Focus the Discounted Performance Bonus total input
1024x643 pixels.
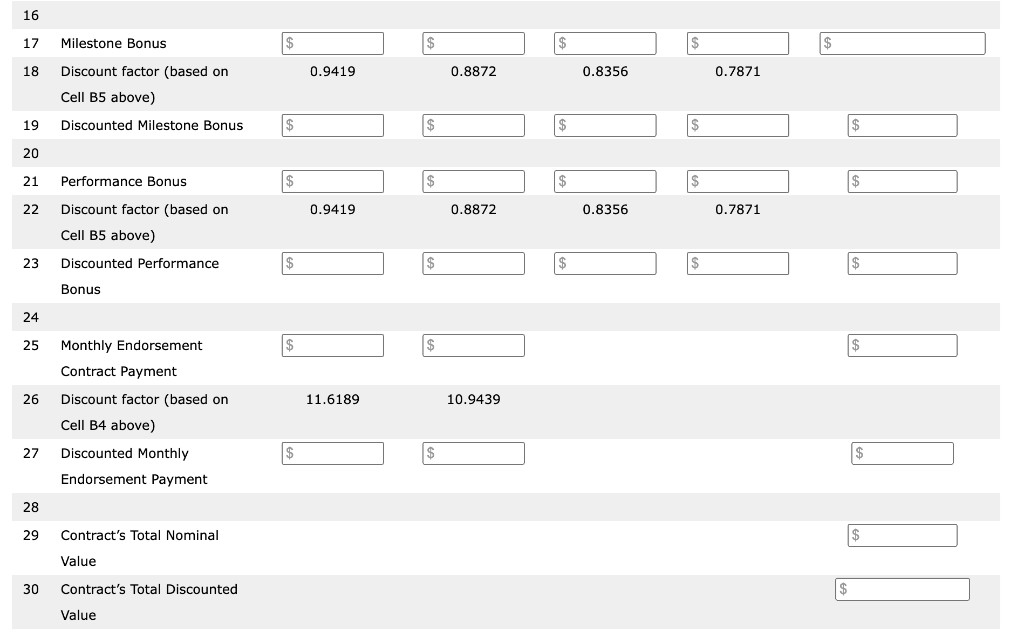[902, 264]
